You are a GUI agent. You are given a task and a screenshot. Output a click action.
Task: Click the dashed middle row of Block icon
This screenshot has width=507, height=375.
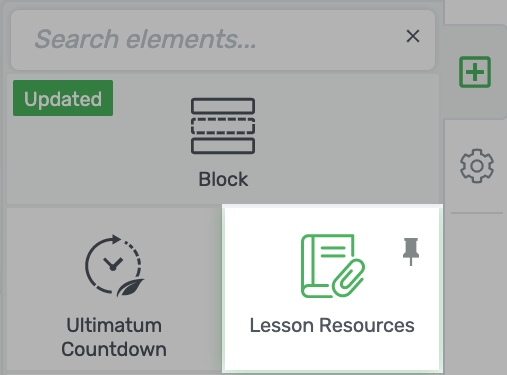coord(223,126)
